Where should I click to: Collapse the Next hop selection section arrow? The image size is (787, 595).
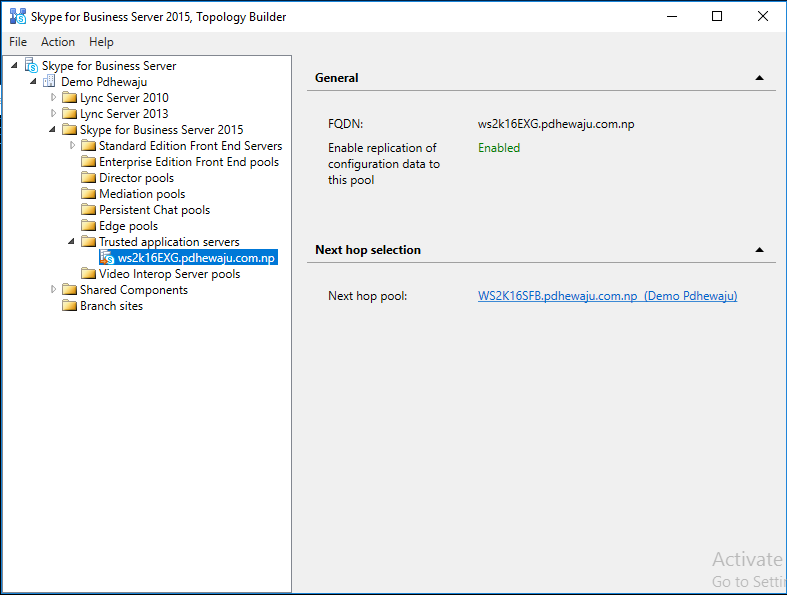[x=759, y=250]
